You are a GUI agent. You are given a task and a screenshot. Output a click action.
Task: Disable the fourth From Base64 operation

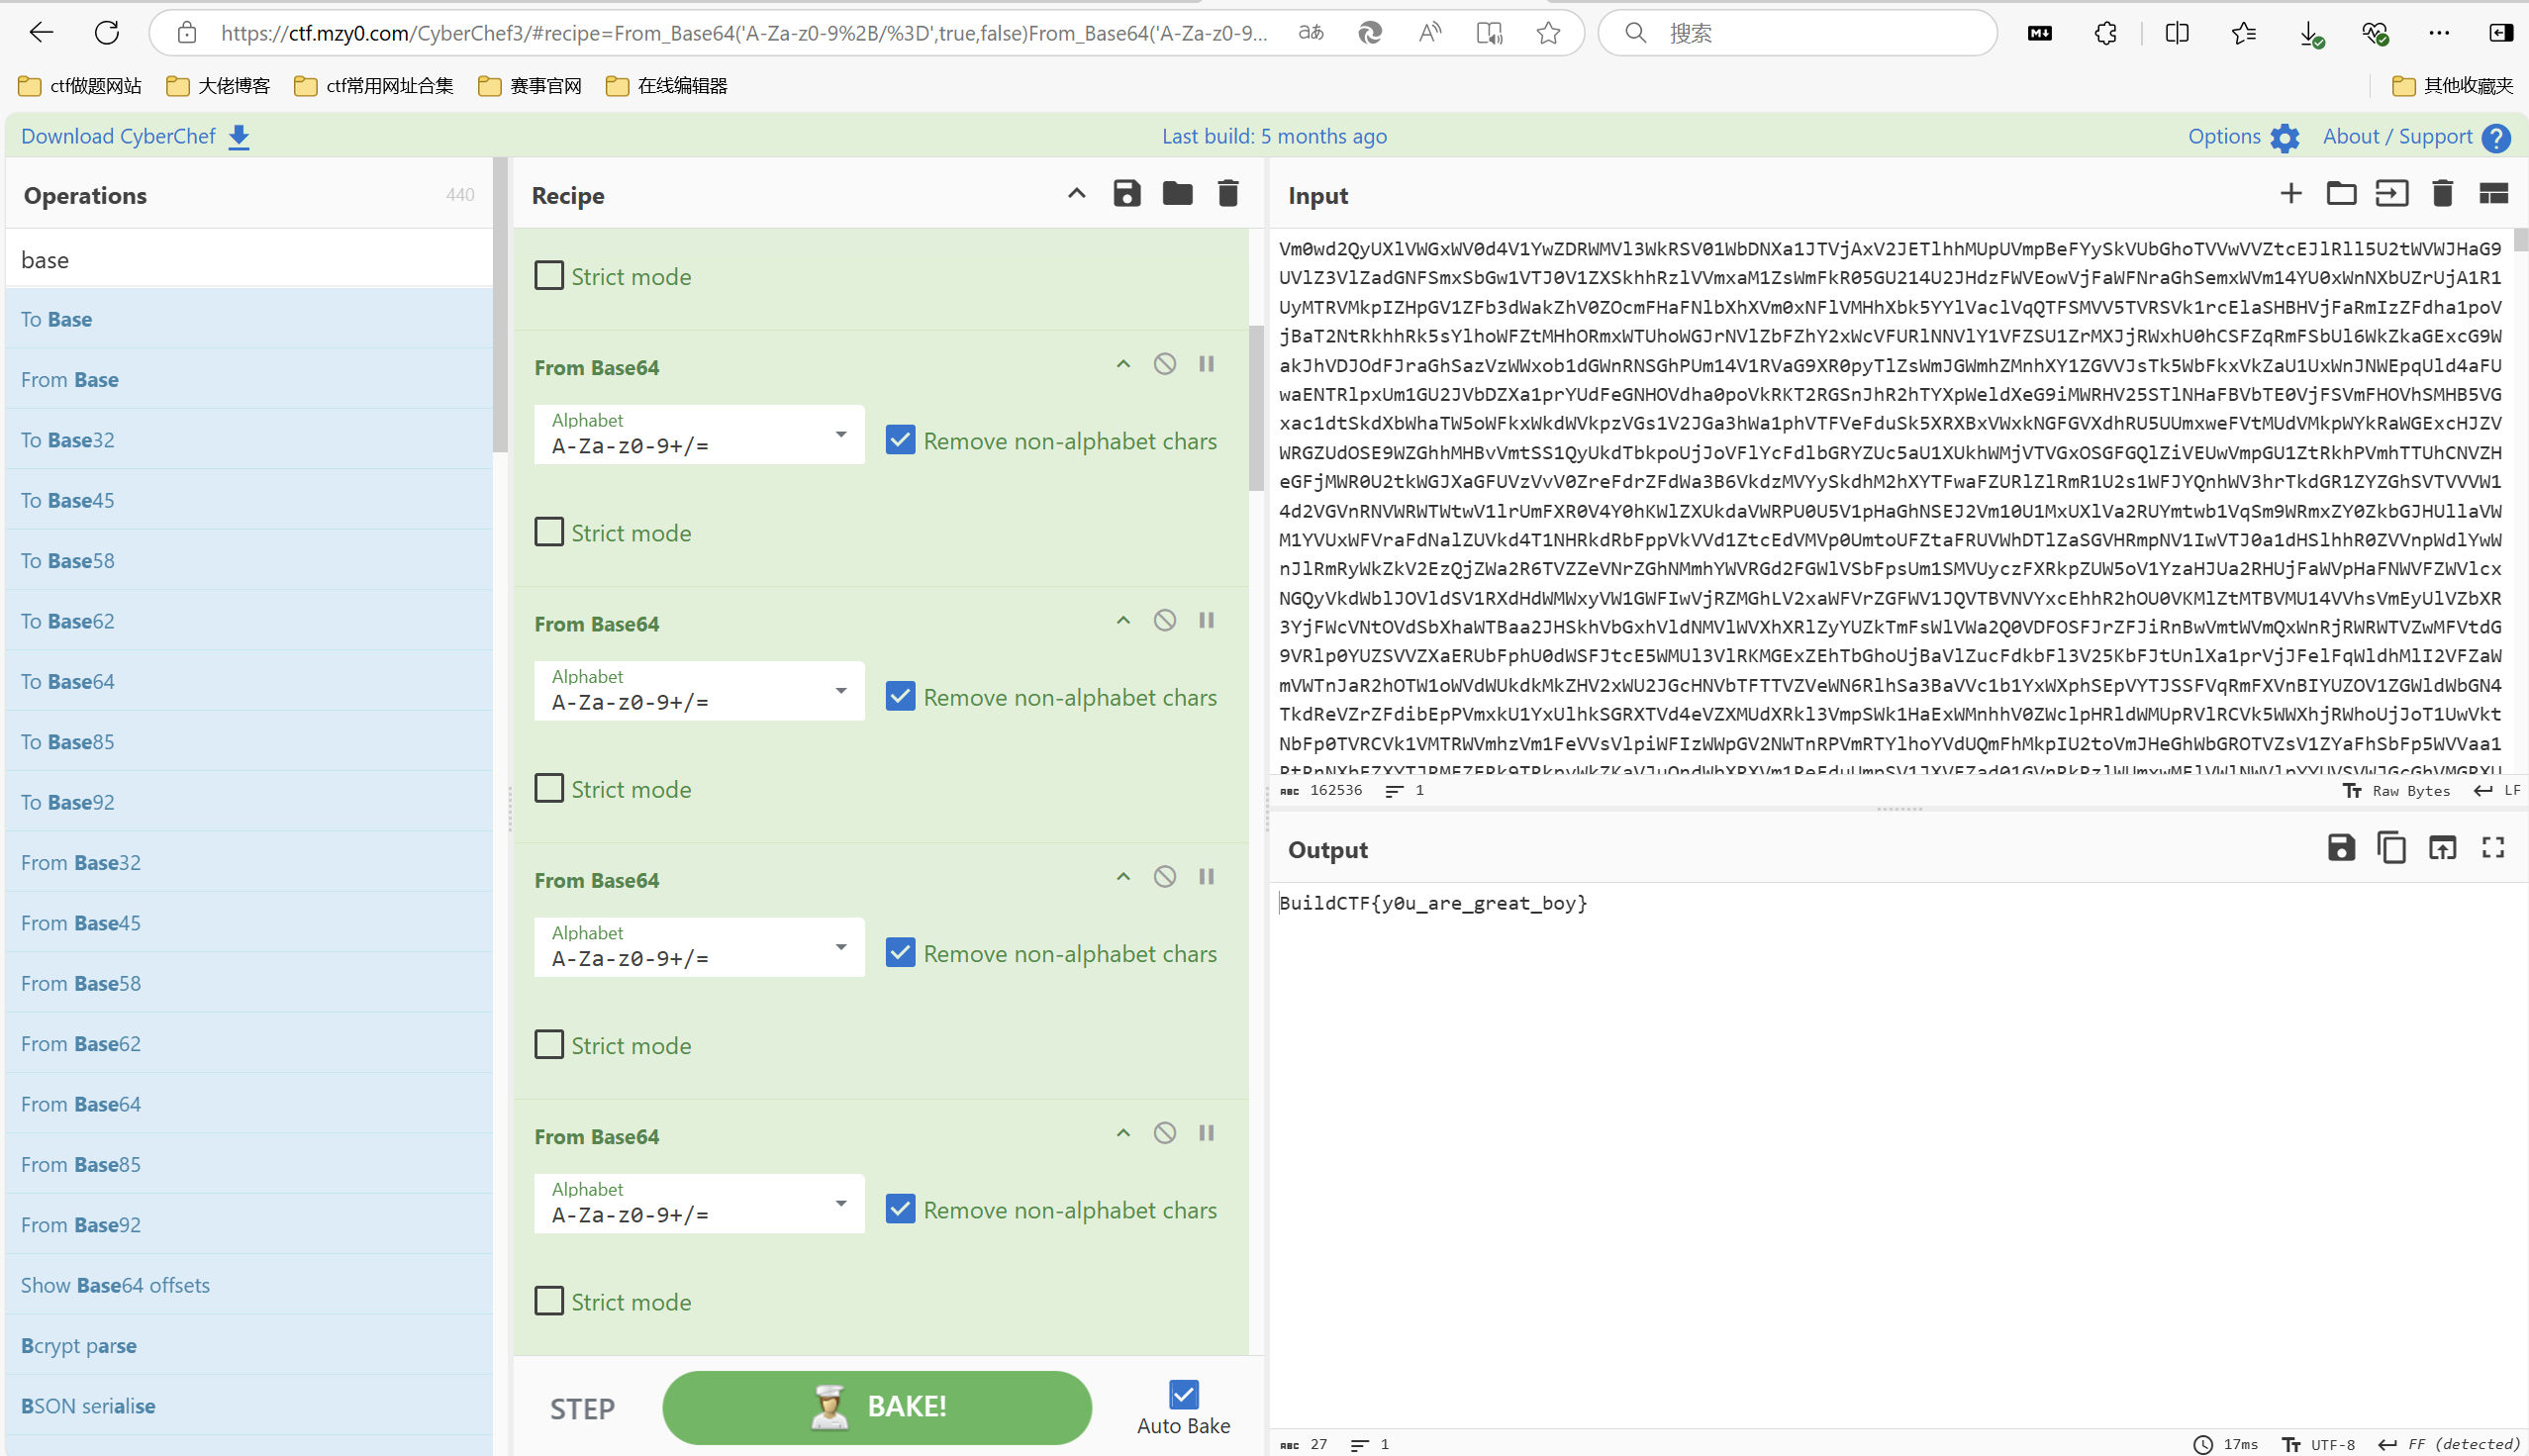pyautogui.click(x=1164, y=1133)
